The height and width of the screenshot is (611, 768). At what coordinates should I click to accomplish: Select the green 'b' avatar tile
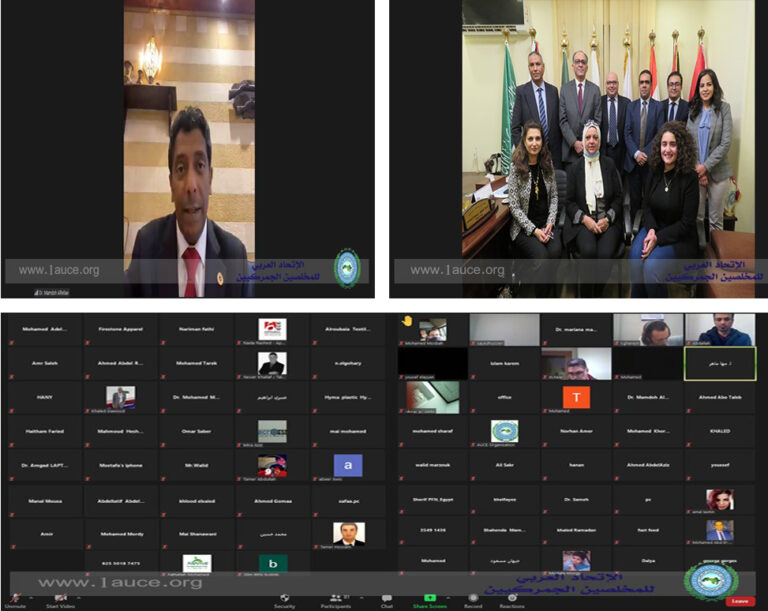(272, 563)
